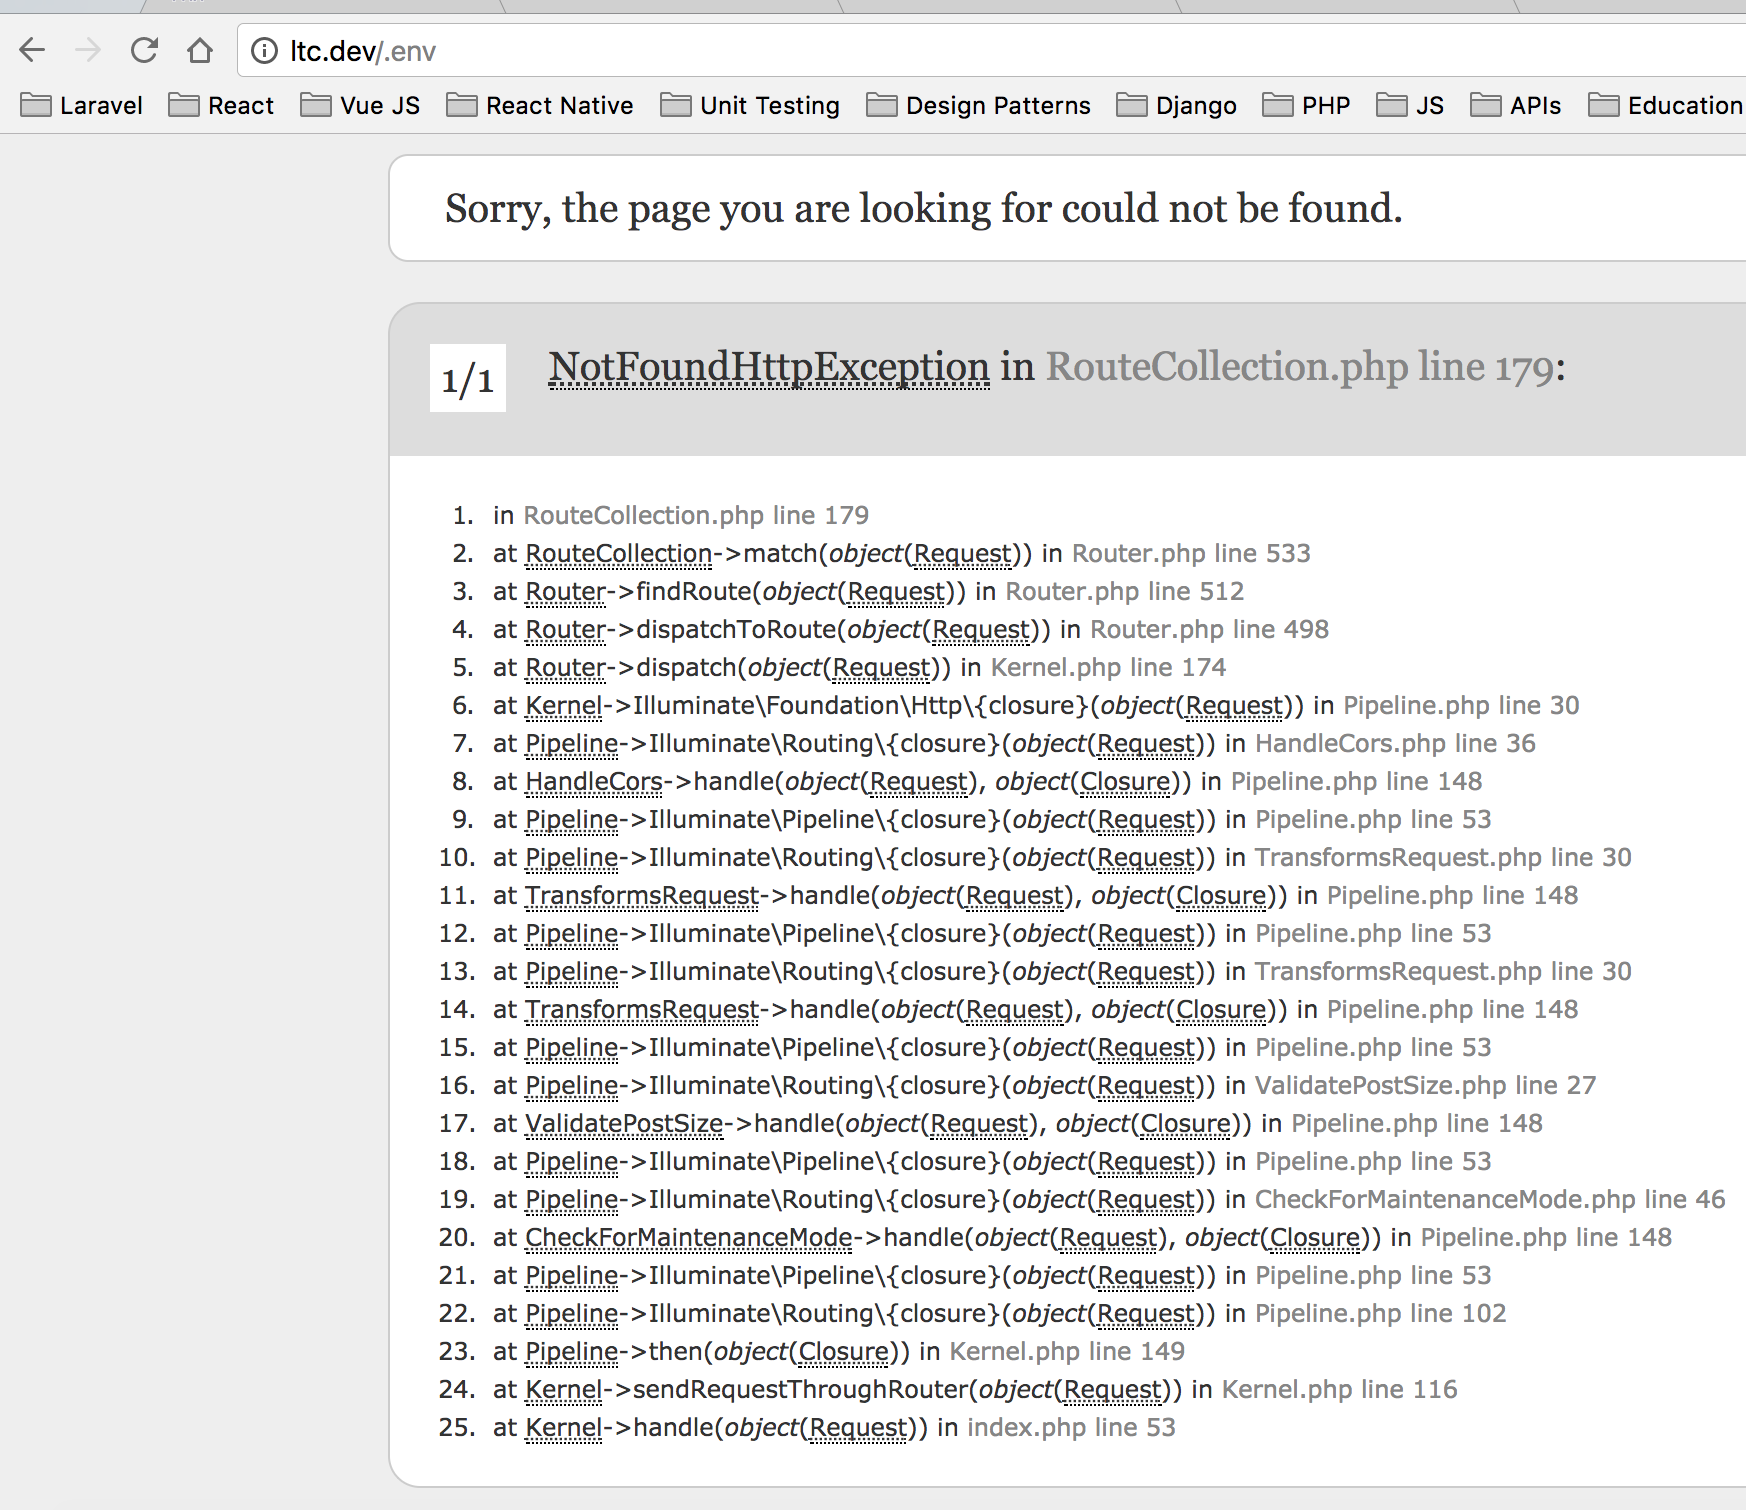Image resolution: width=1746 pixels, height=1510 pixels.
Task: Open the APIs bookmarks folder
Action: coord(1515,105)
